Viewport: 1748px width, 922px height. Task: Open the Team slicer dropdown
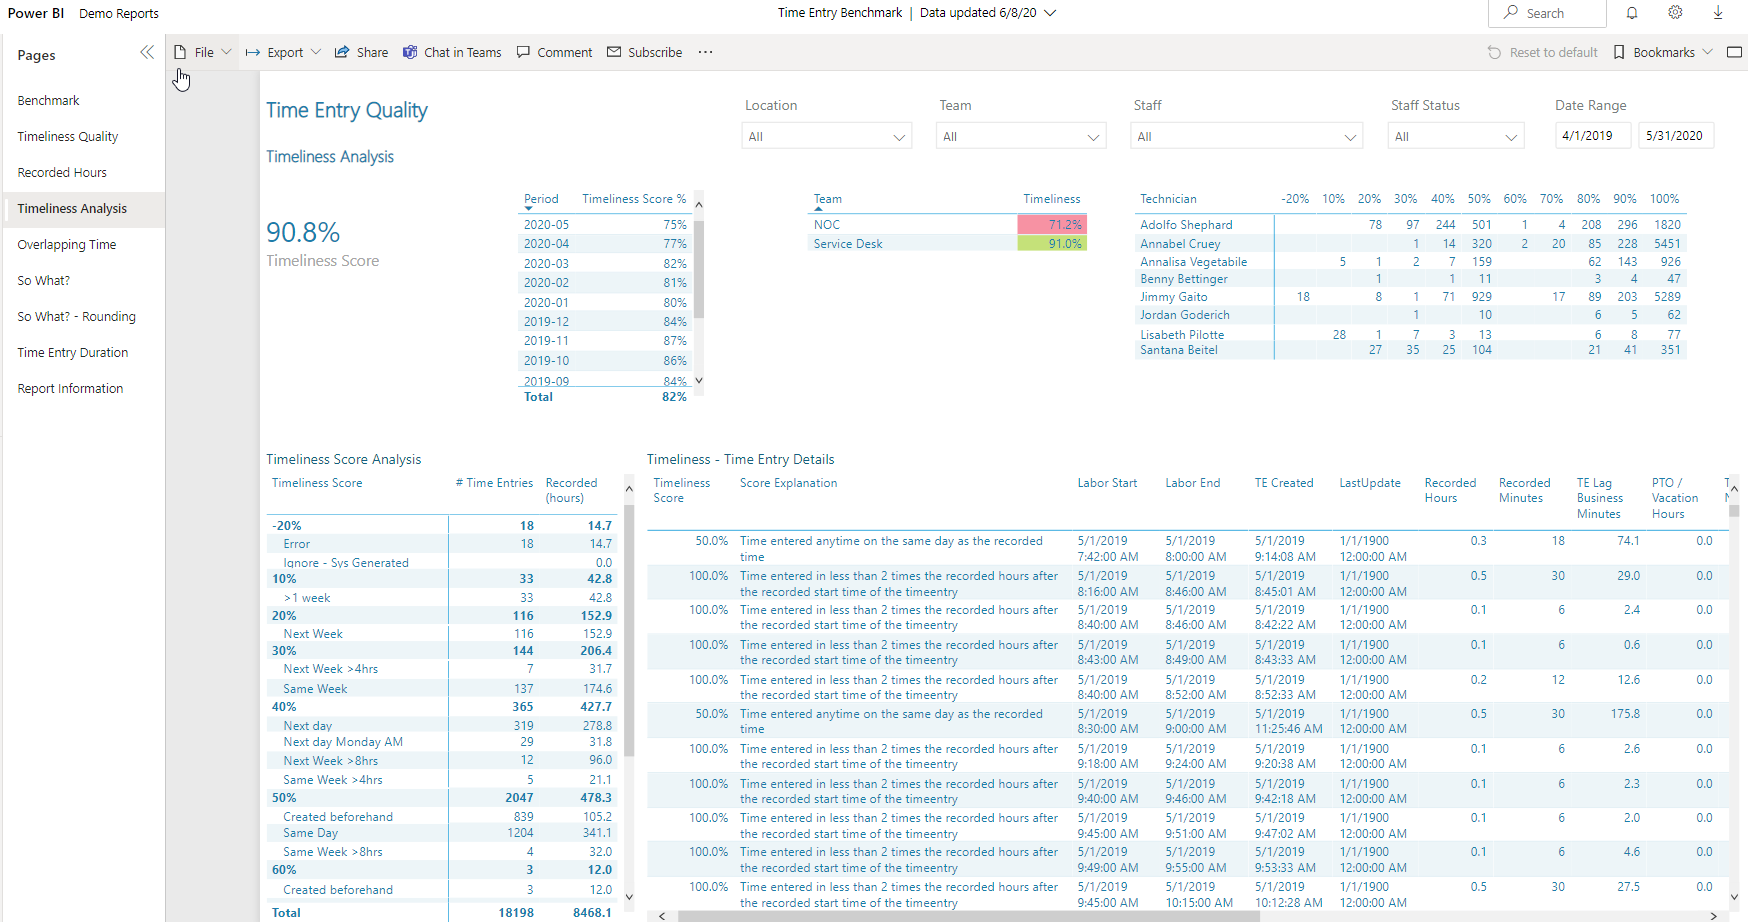1021,136
